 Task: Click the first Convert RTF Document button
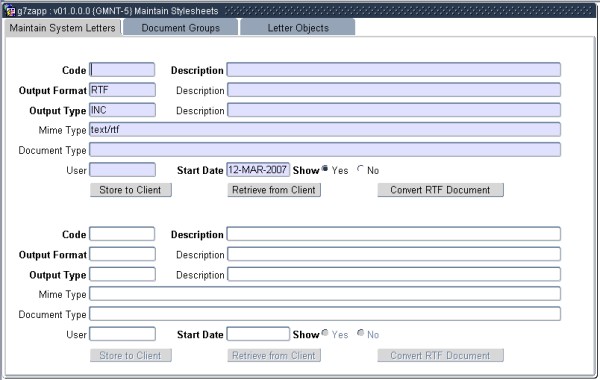click(440, 190)
